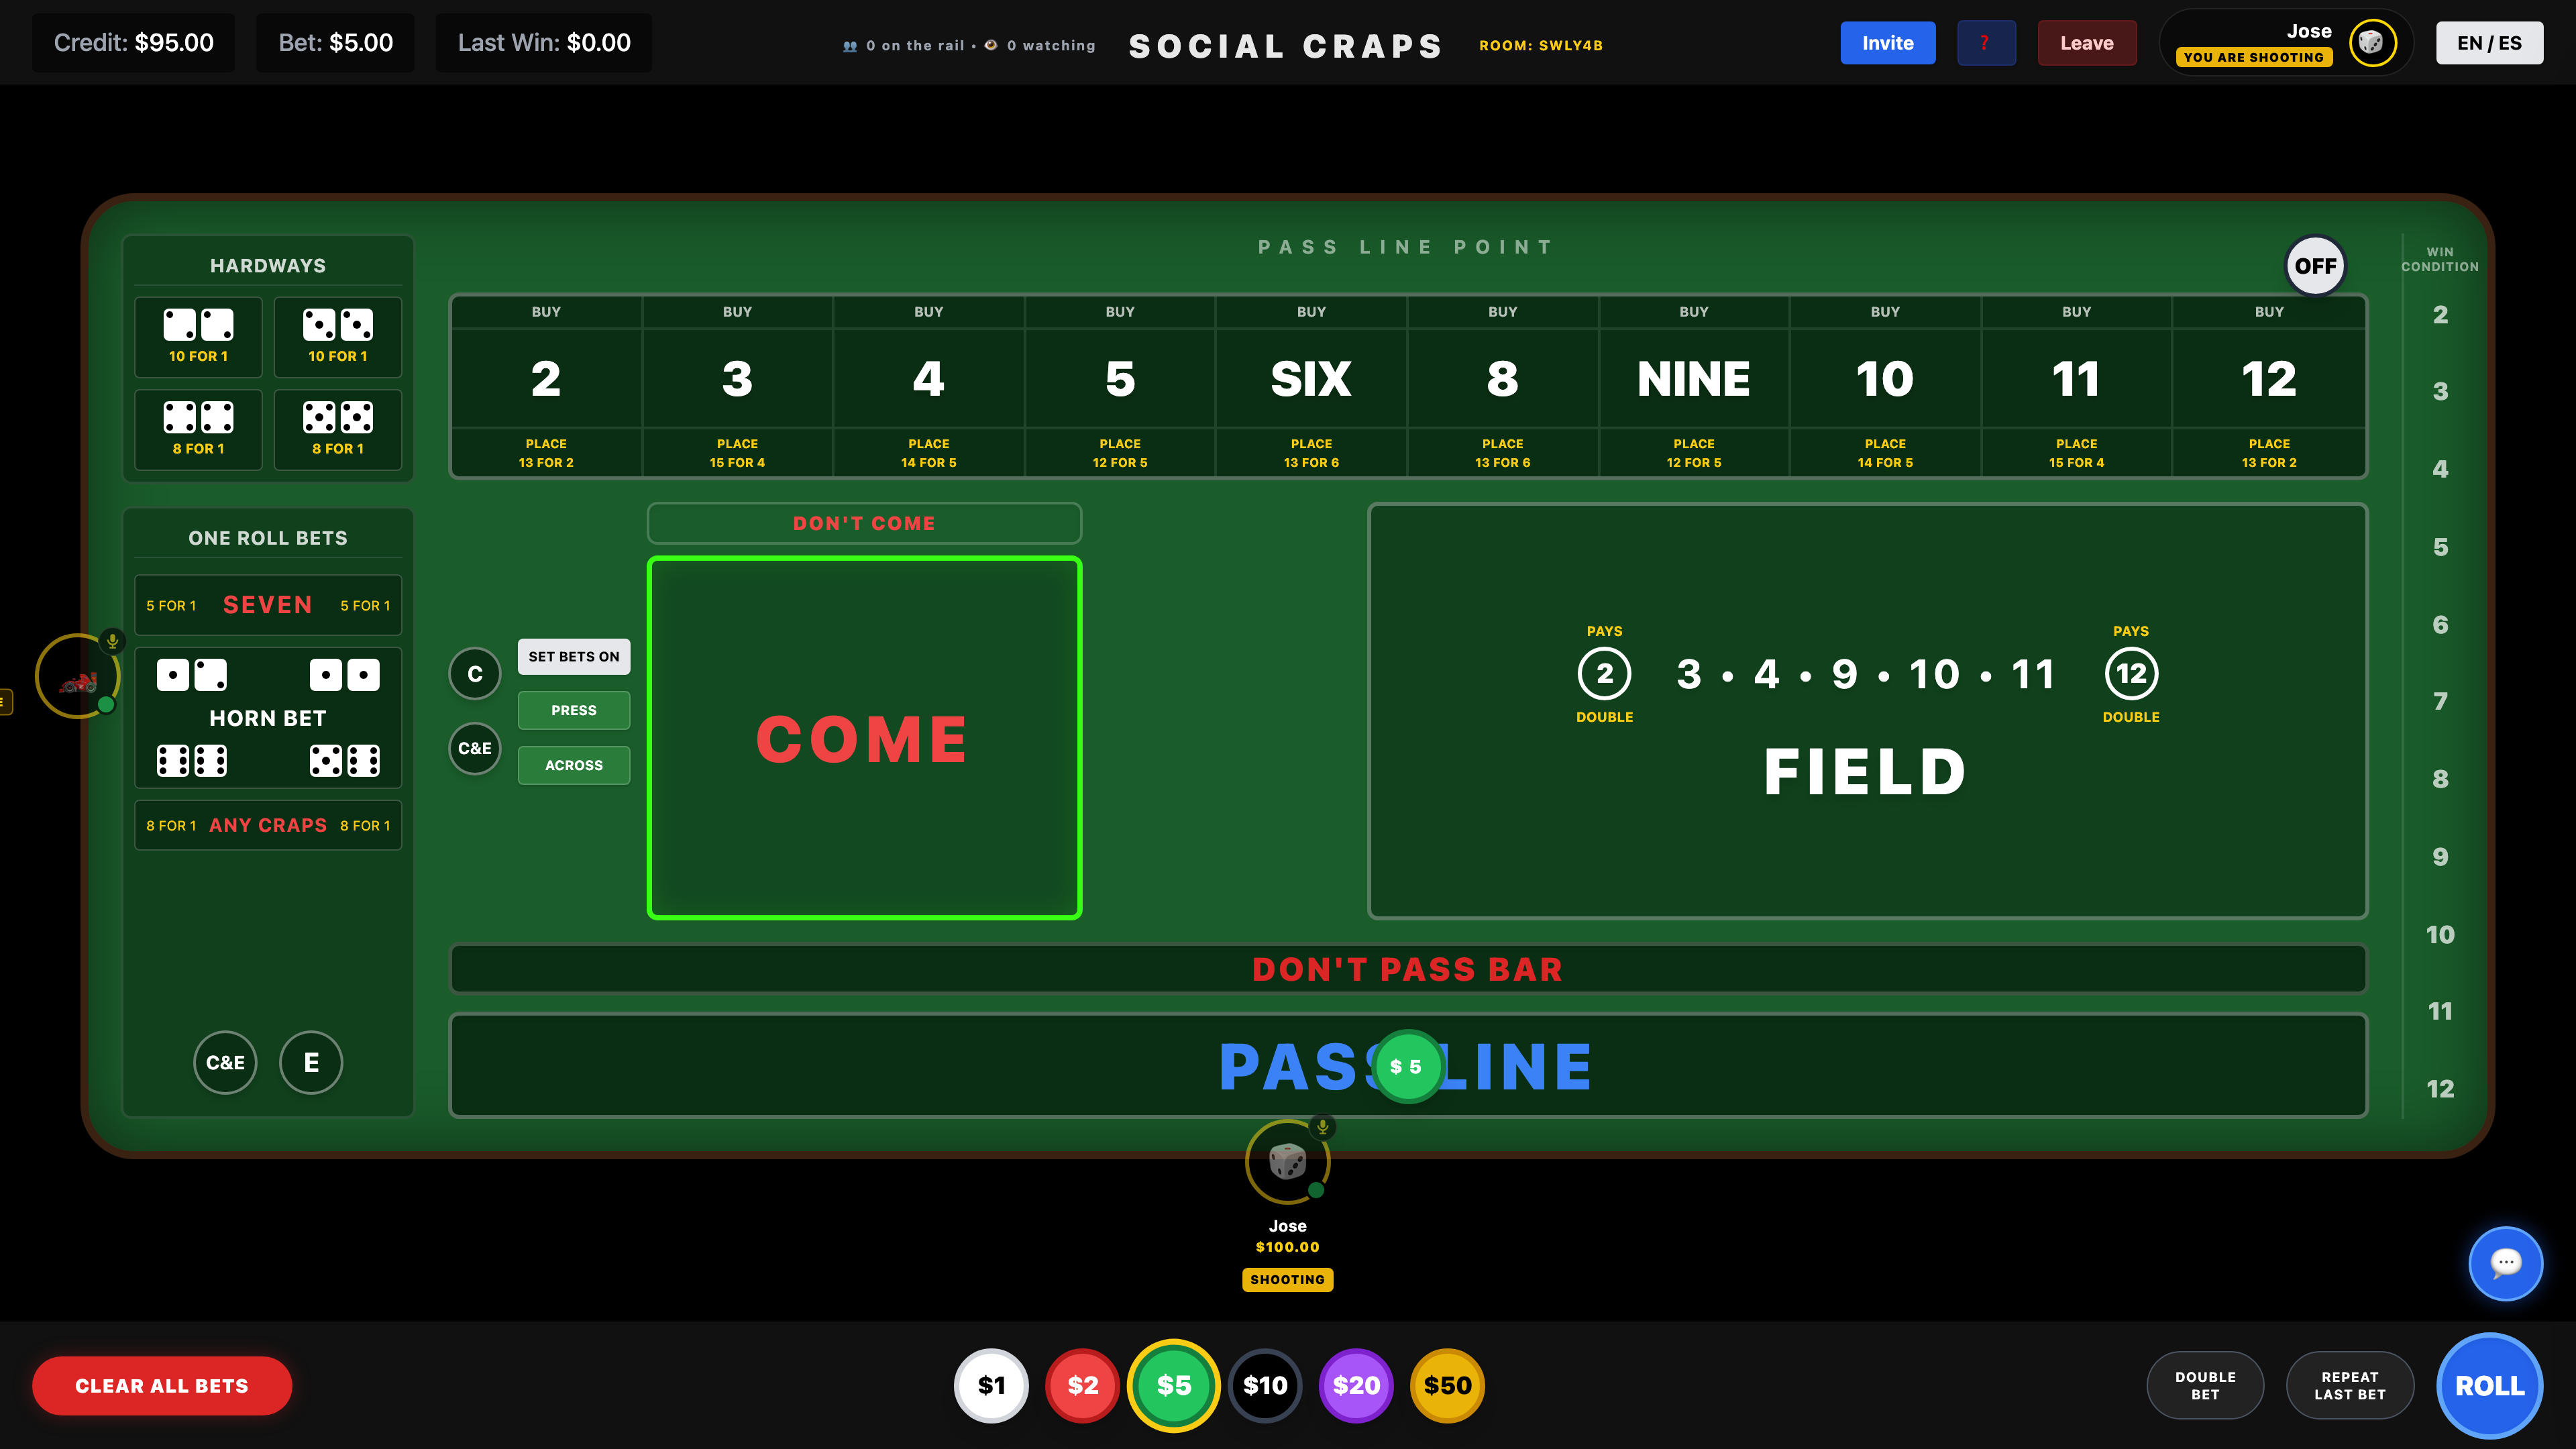Select the $2 red chip
This screenshot has width=2576, height=1449.
pos(1082,1385)
